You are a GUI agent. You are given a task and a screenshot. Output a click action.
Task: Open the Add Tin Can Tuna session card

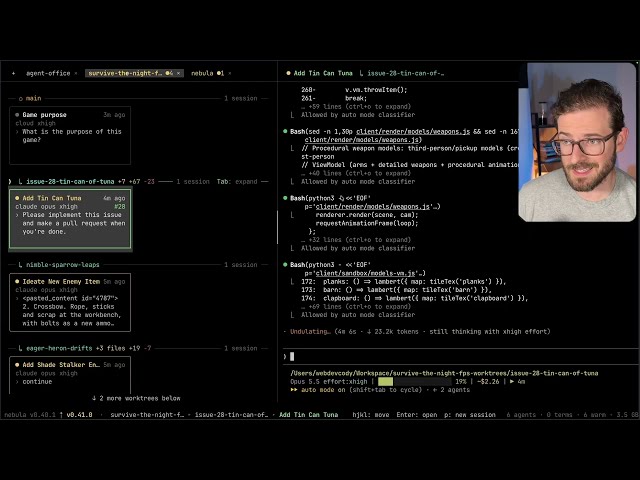[x=70, y=219]
